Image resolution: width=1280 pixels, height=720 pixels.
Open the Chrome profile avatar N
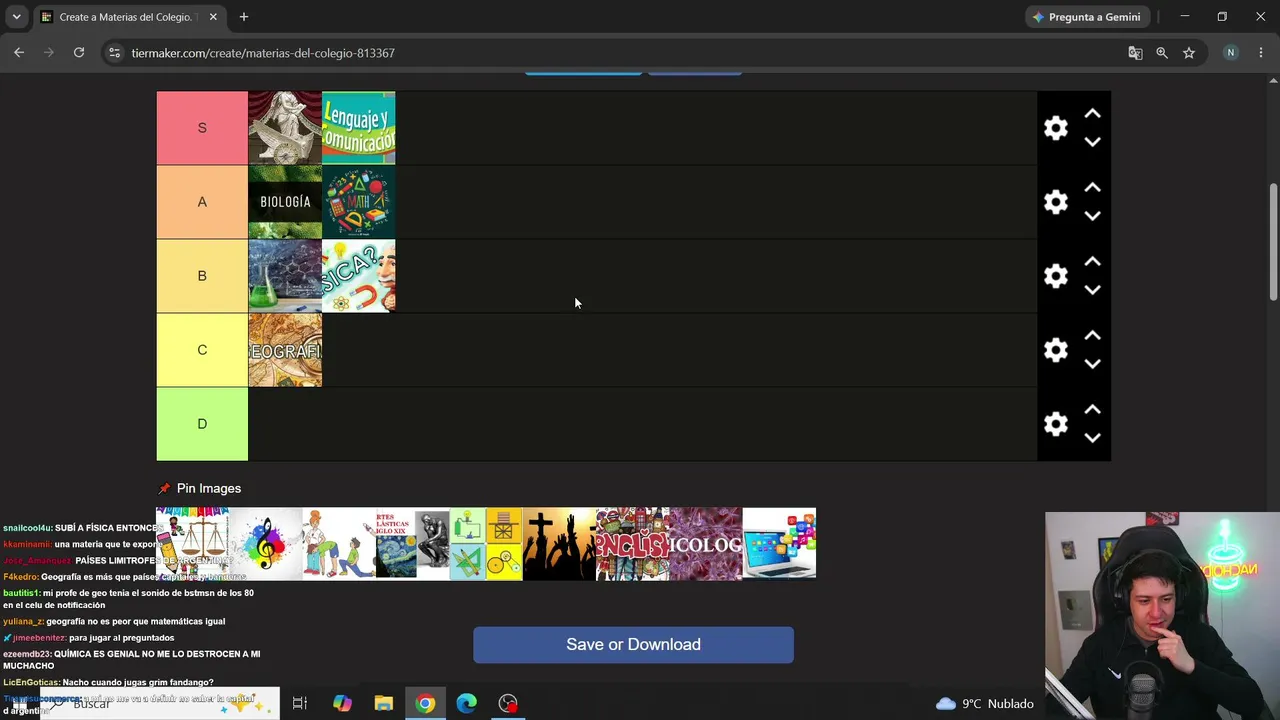[1231, 53]
